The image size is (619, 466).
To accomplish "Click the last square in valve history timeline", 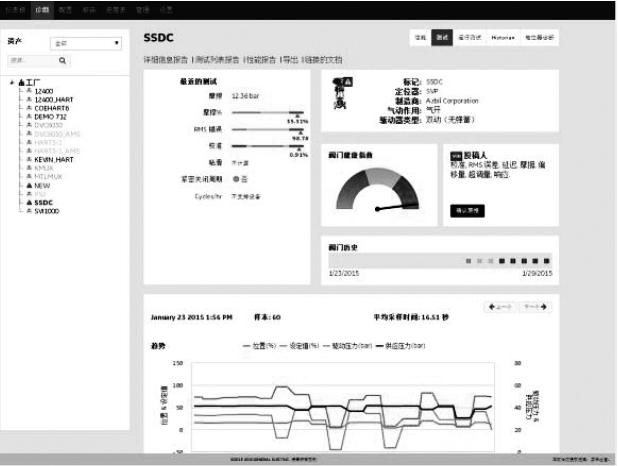I will pyautogui.click(x=547, y=260).
